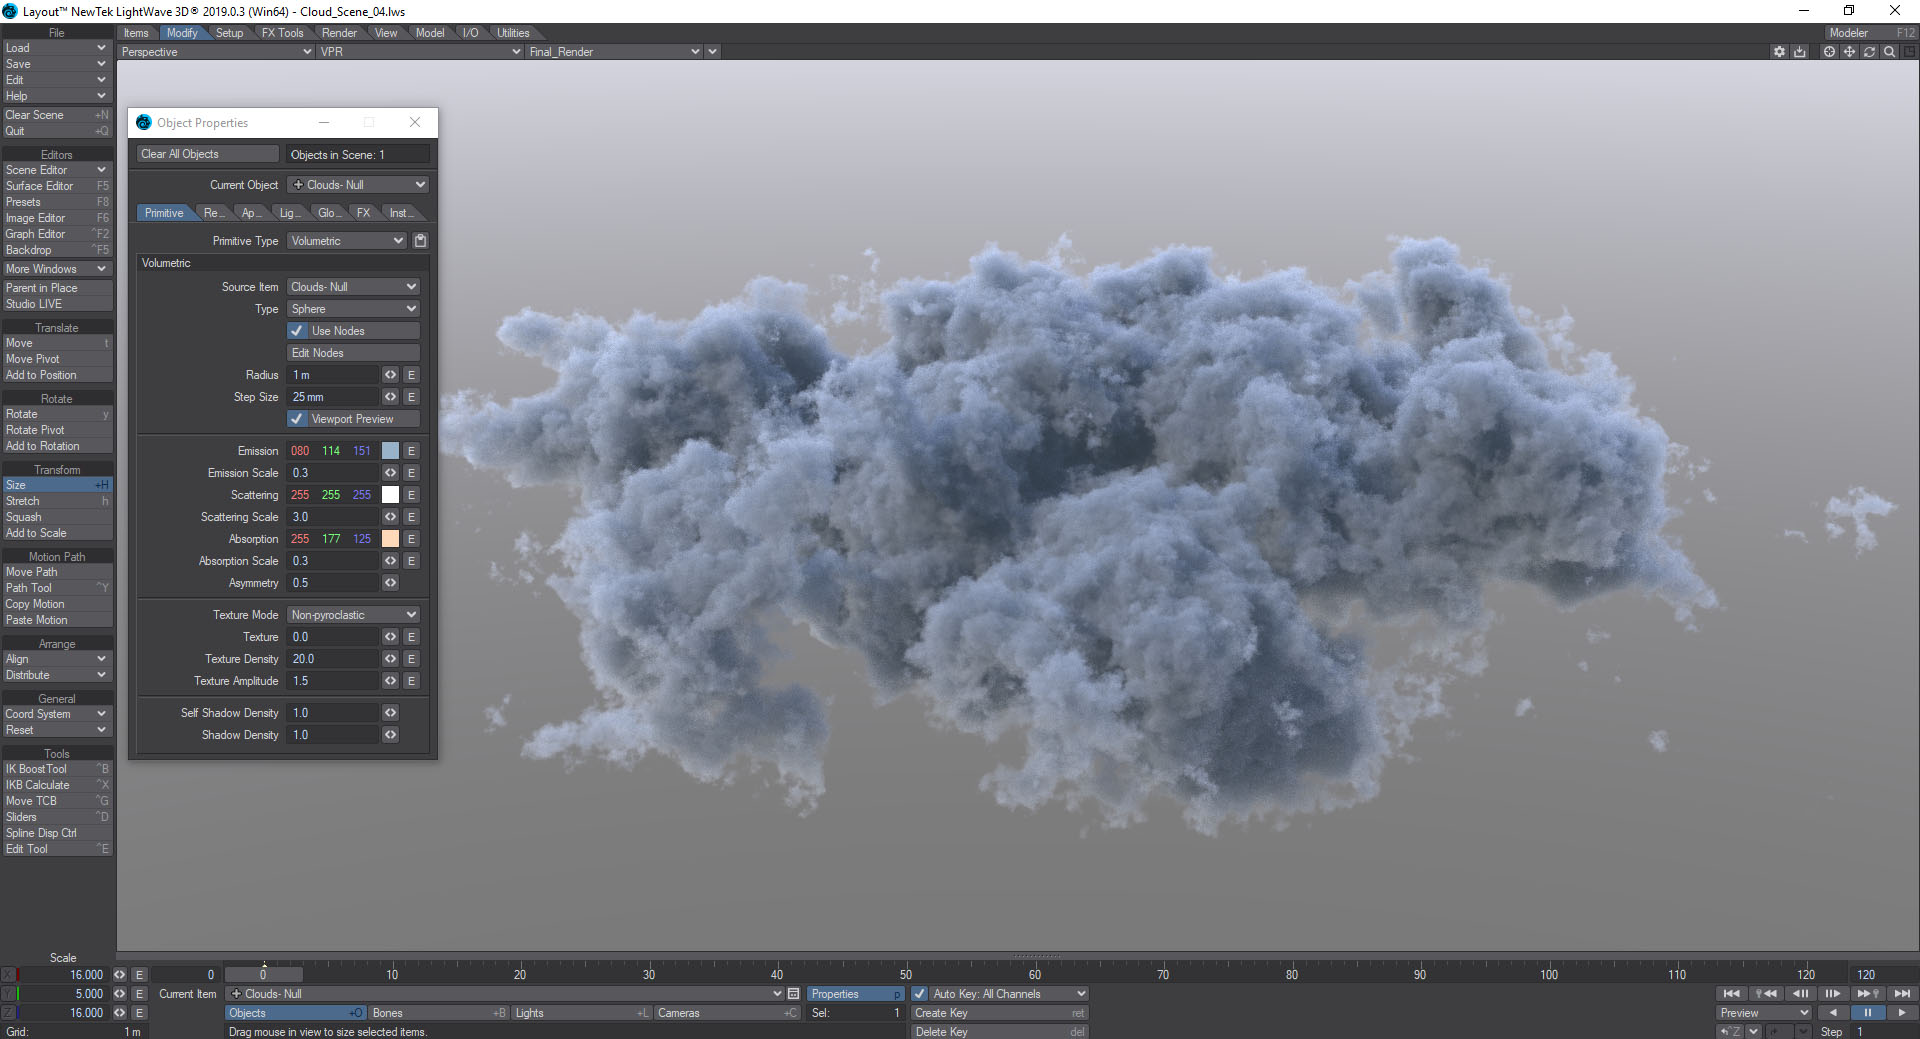Click the envelope E button for Step Size
Image resolution: width=1920 pixels, height=1039 pixels.
click(x=411, y=397)
